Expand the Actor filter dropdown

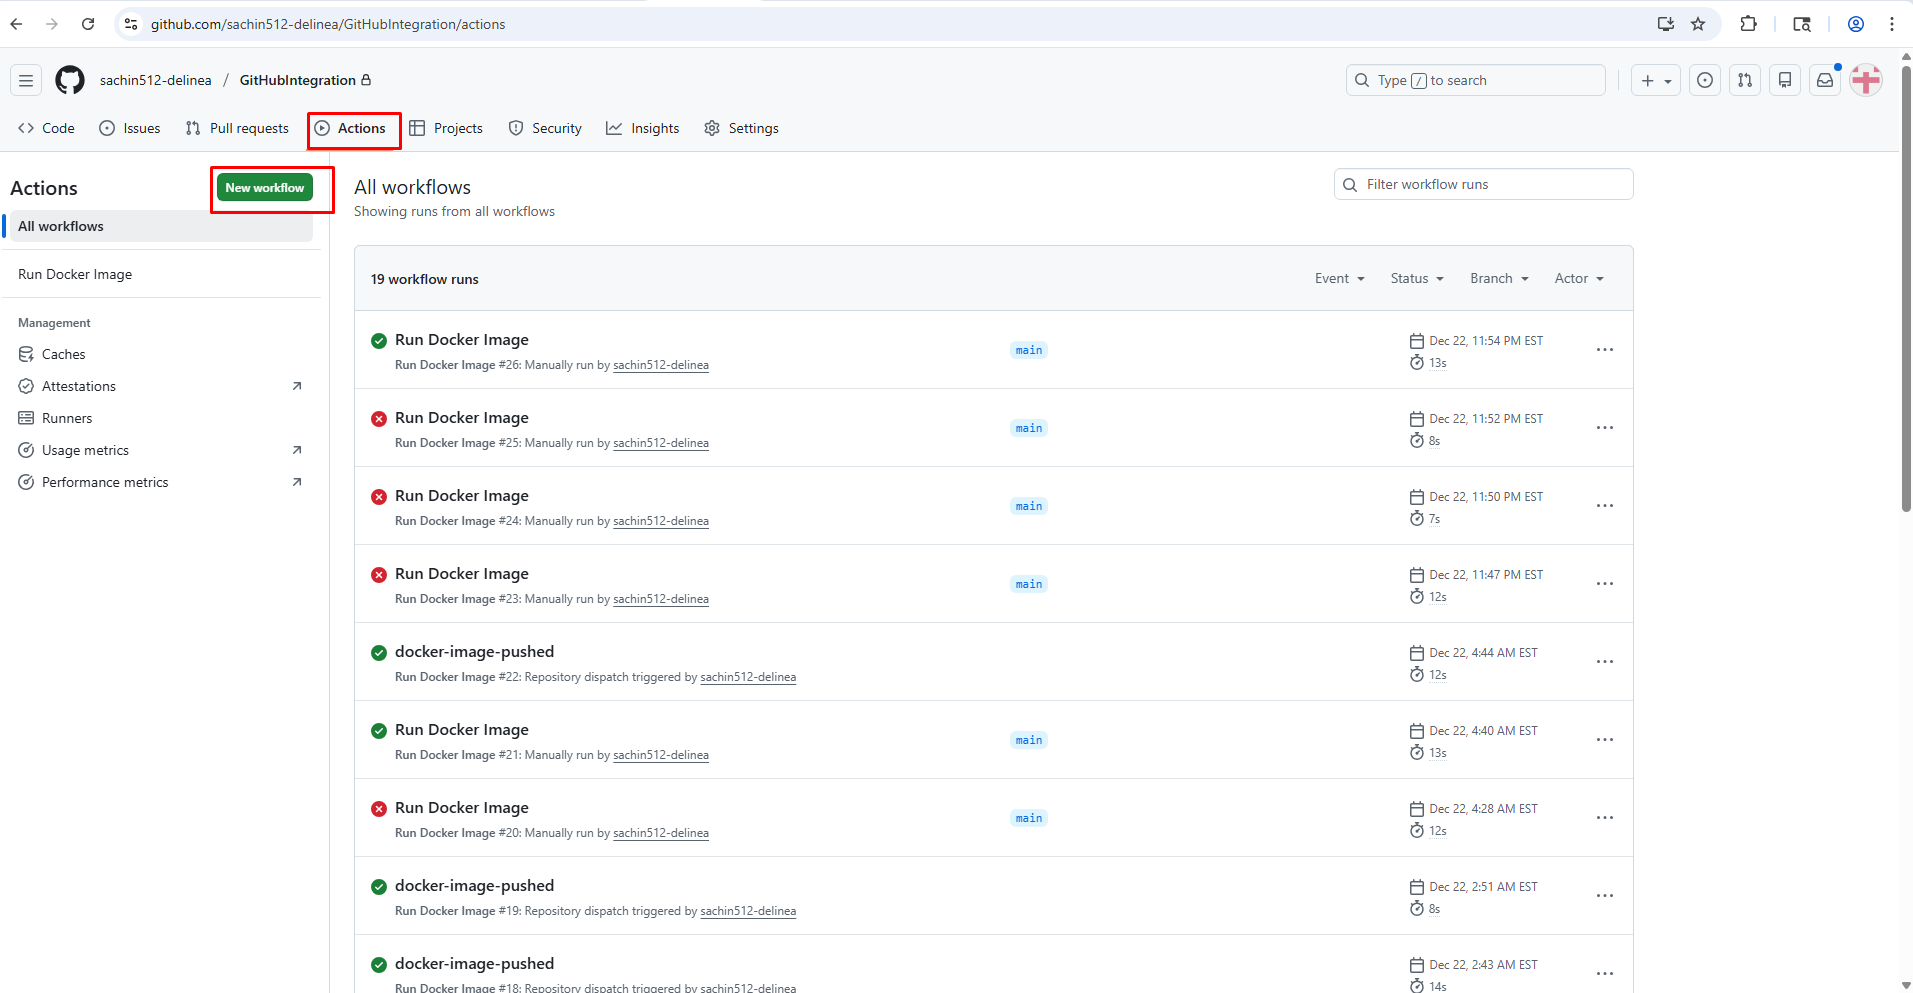[1578, 279]
